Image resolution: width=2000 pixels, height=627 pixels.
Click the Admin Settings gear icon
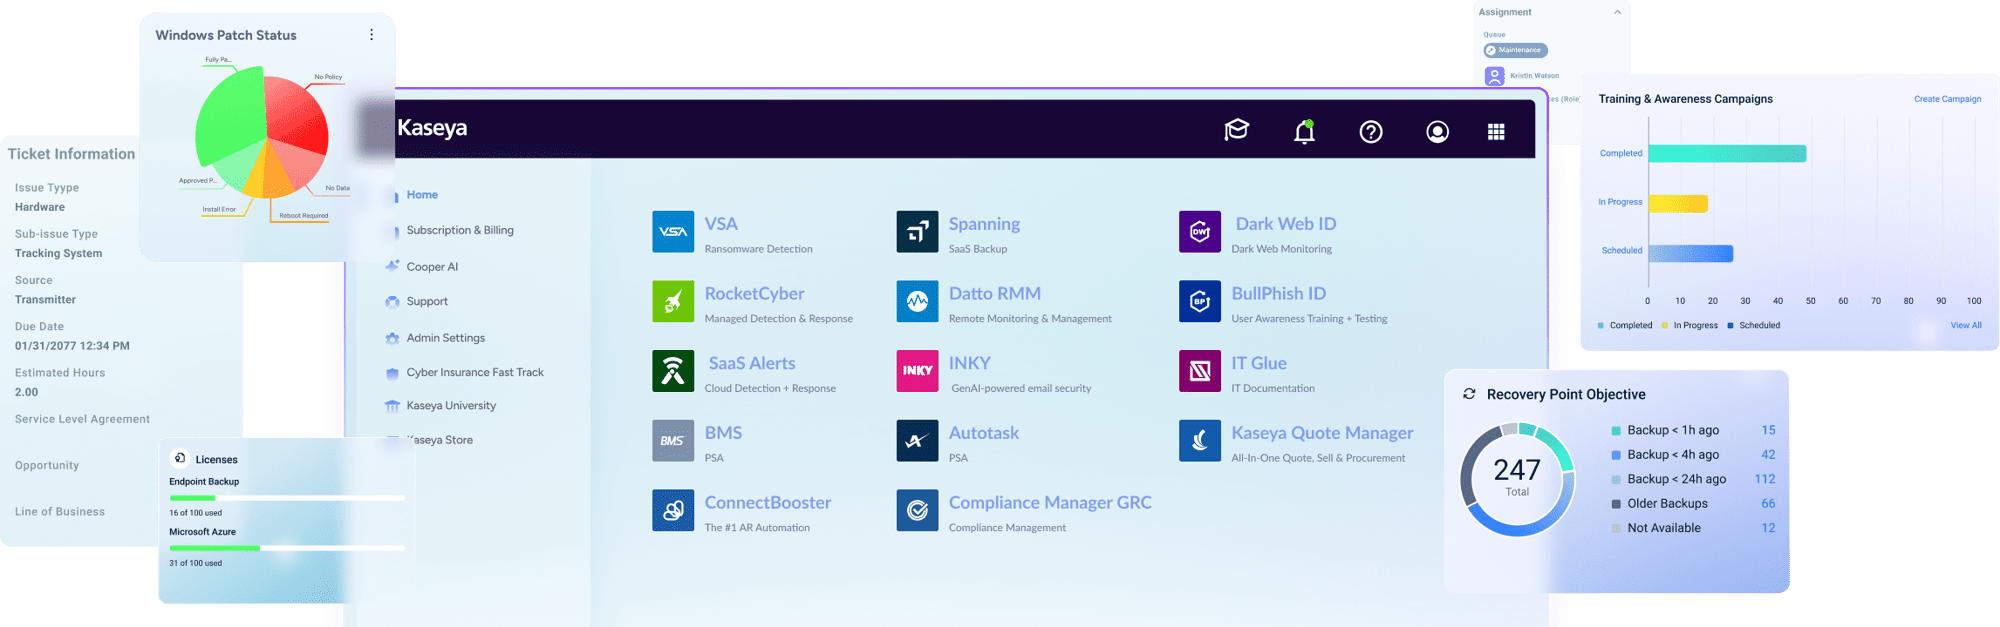[392, 338]
